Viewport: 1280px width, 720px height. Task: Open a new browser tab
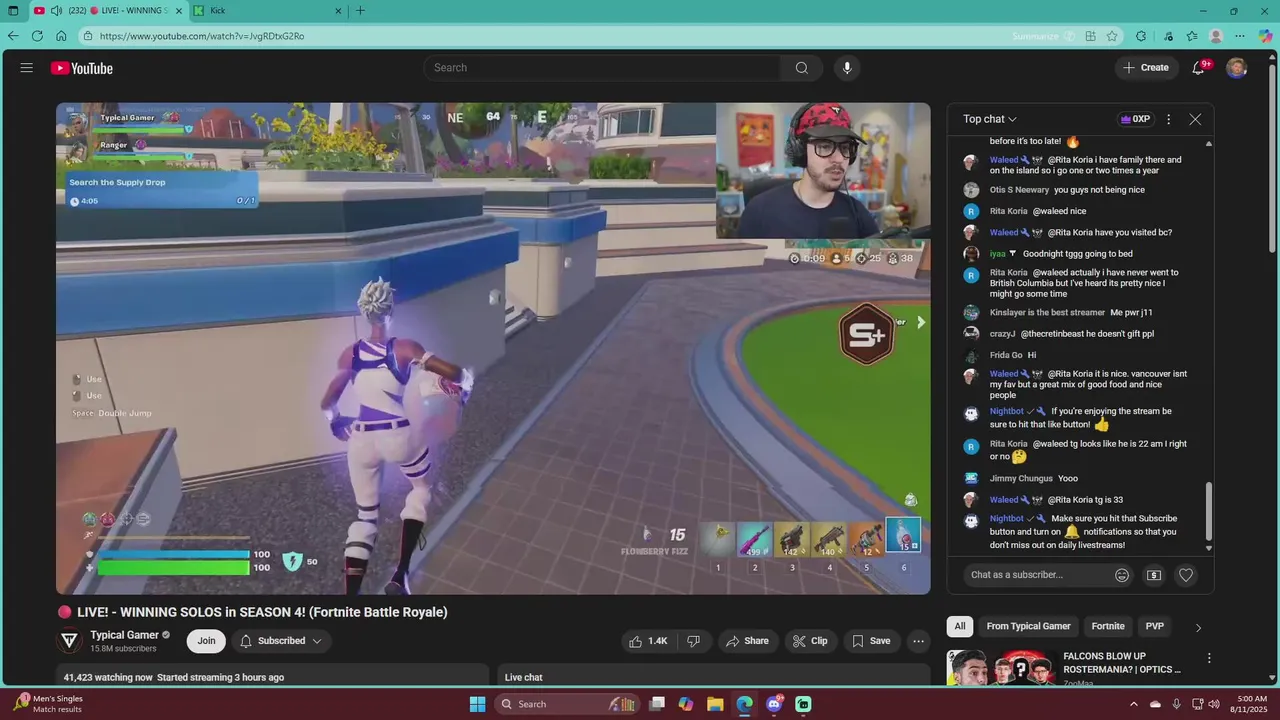360,11
